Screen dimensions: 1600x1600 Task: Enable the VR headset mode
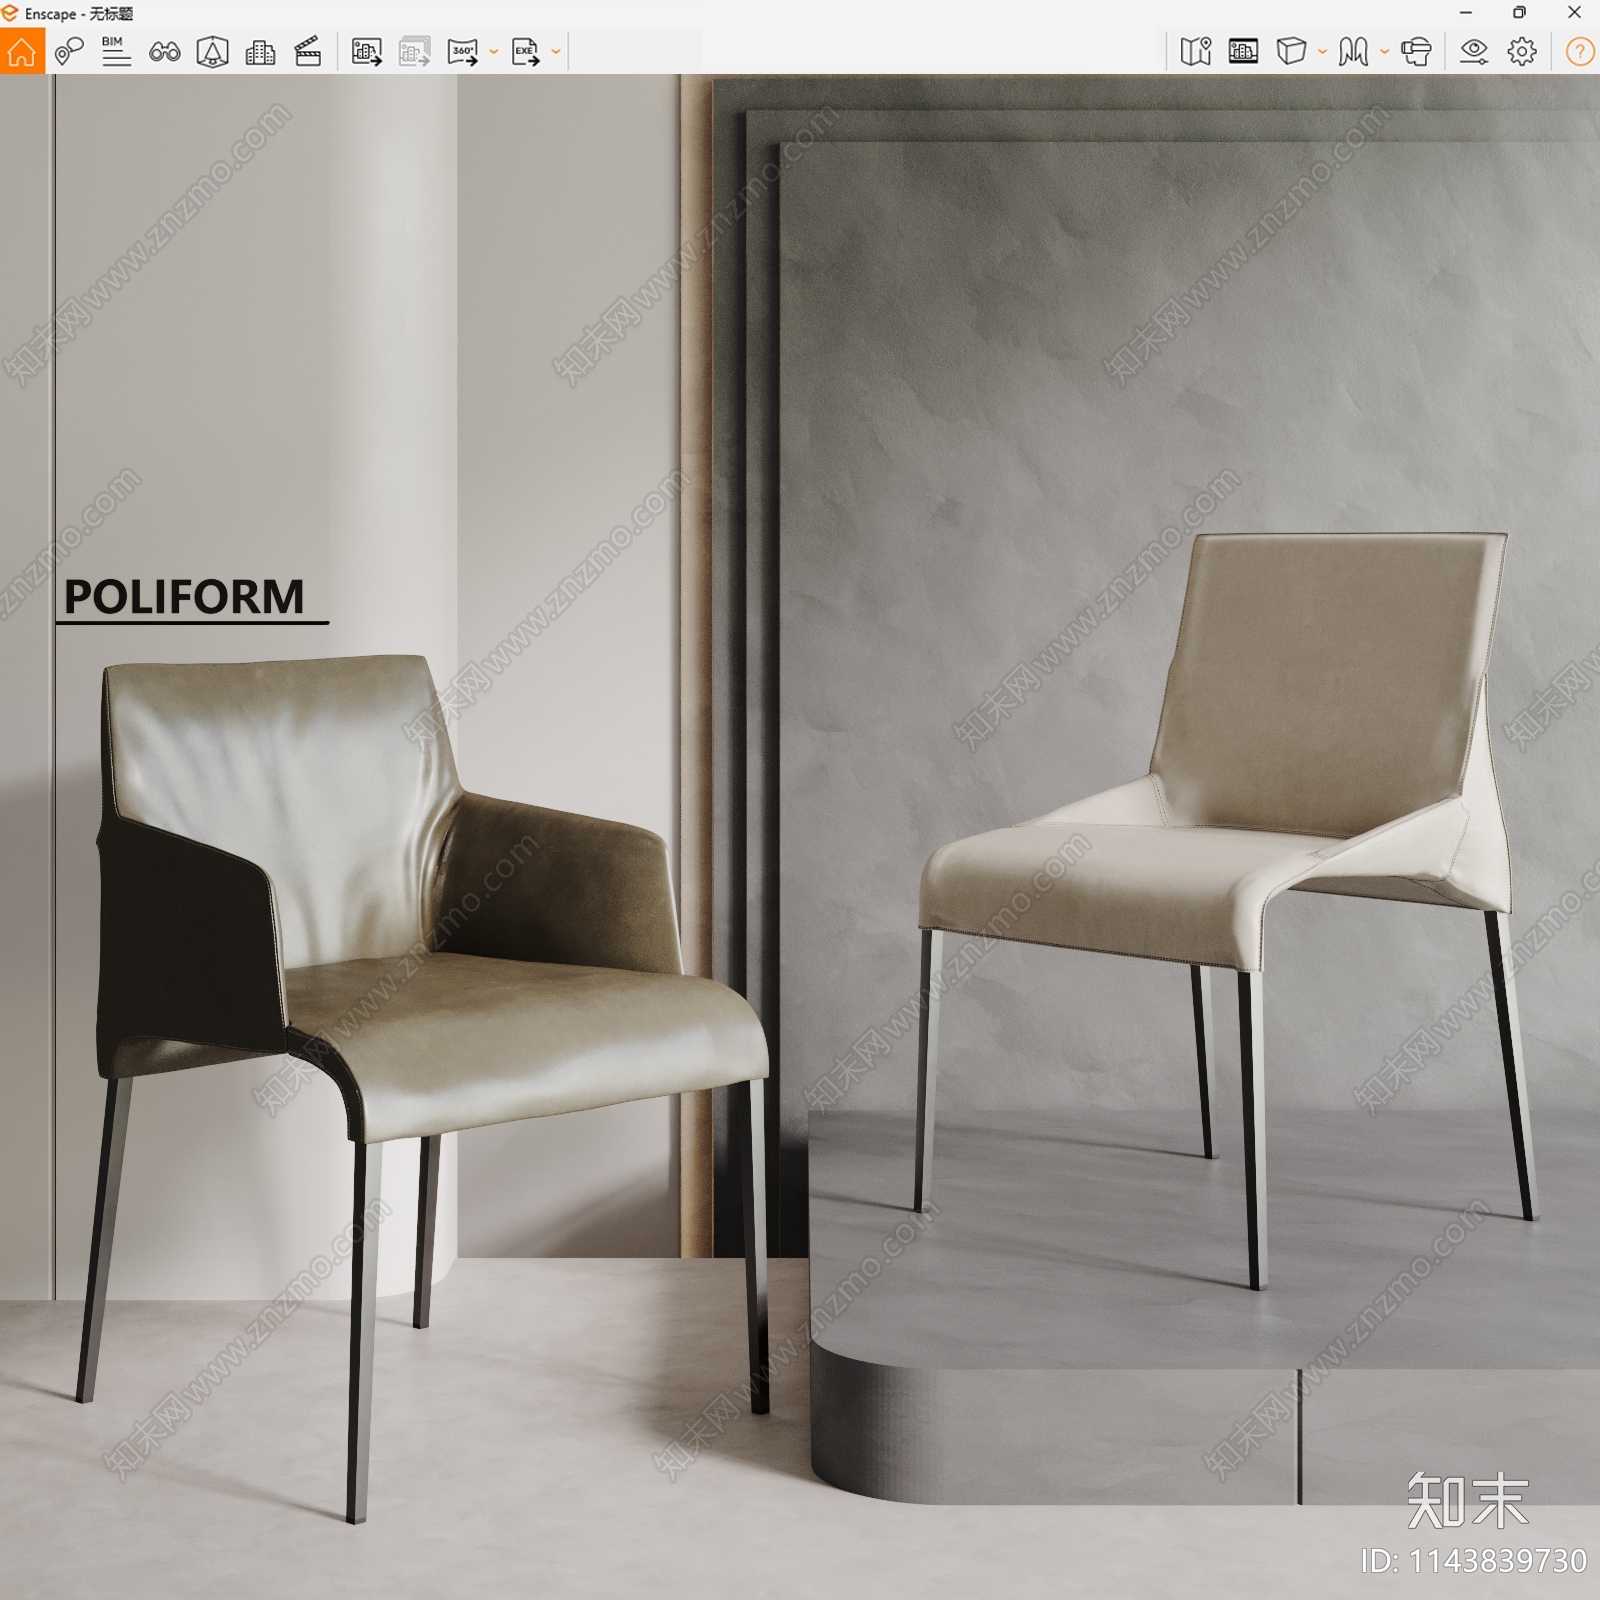[x=1416, y=51]
